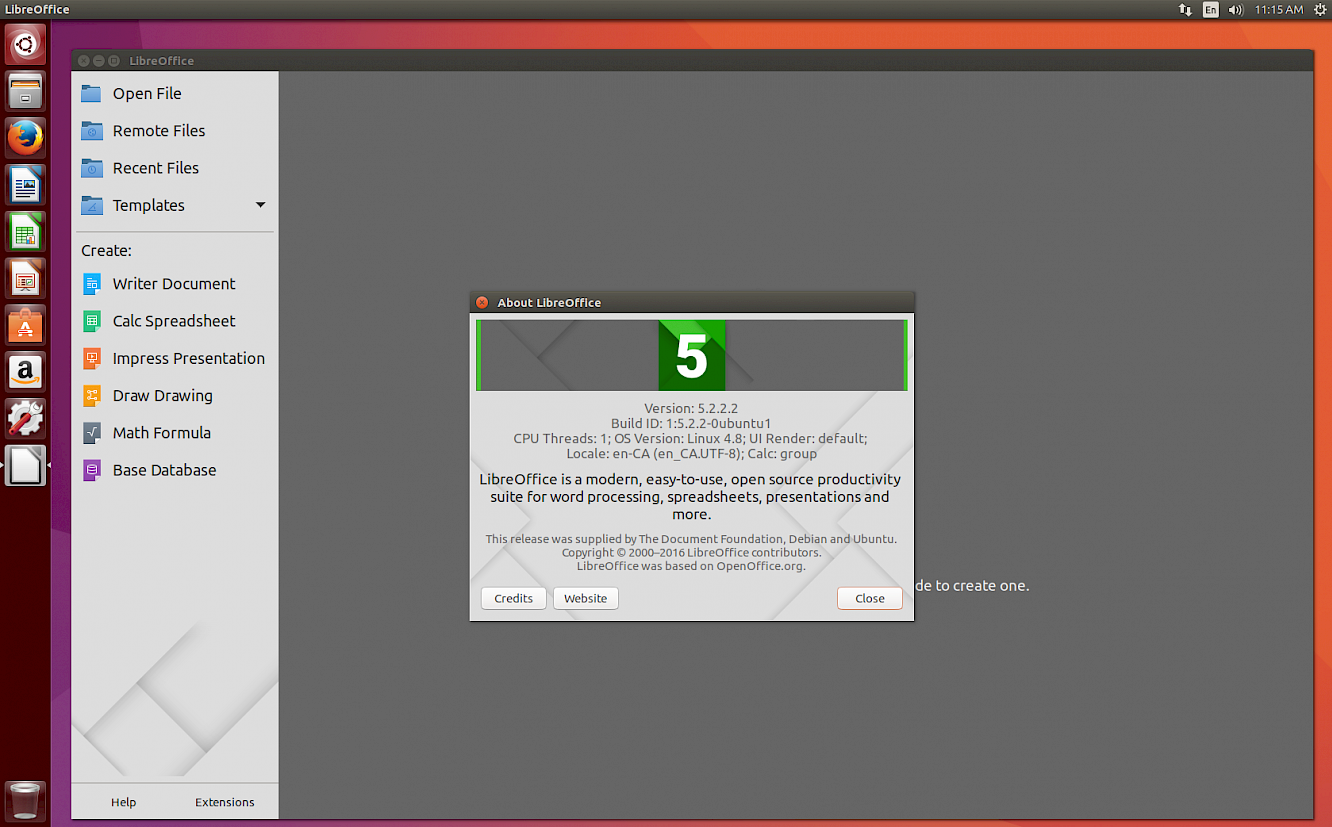Click the green 5 logo banner
Viewport: 1332px width, 827px height.
(692, 355)
